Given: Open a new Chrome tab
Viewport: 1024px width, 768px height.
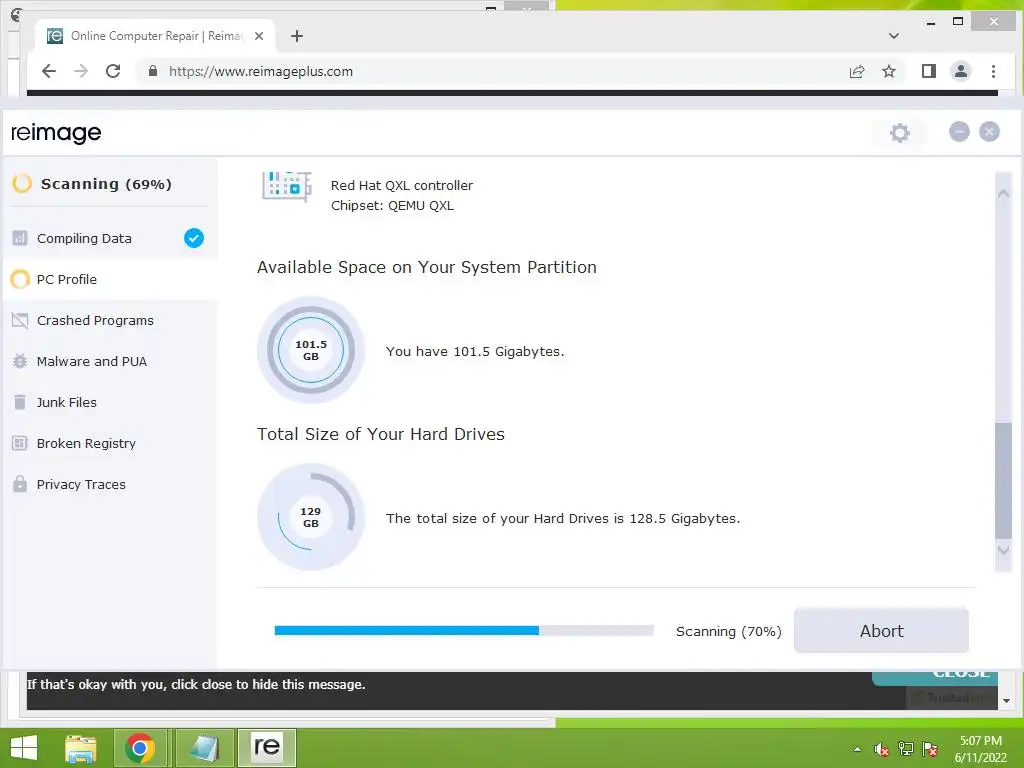Looking at the screenshot, I should 296,36.
